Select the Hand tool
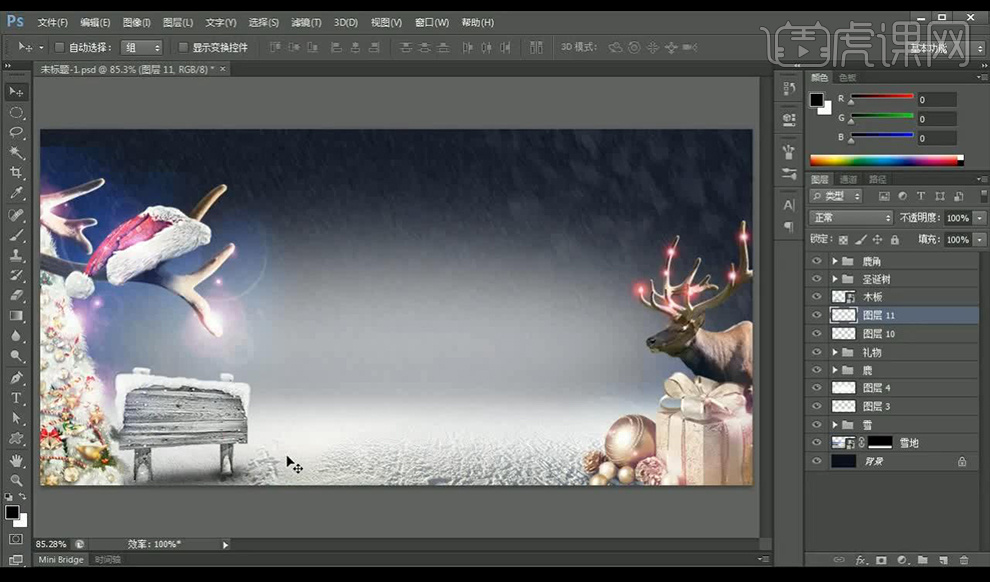Viewport: 990px width, 582px height. (x=16, y=460)
